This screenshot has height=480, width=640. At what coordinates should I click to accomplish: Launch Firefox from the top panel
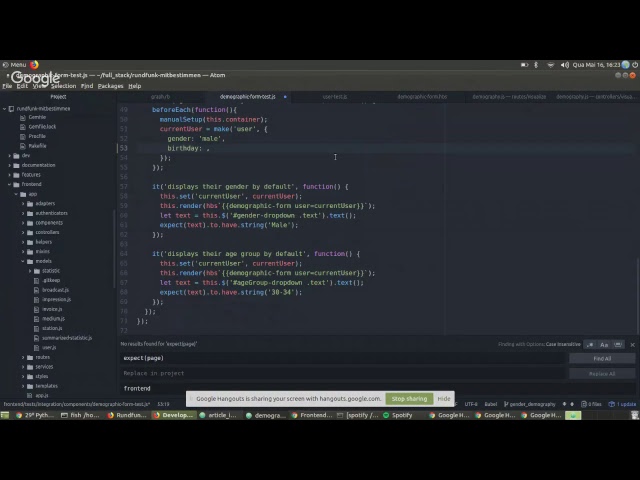click(x=34, y=64)
